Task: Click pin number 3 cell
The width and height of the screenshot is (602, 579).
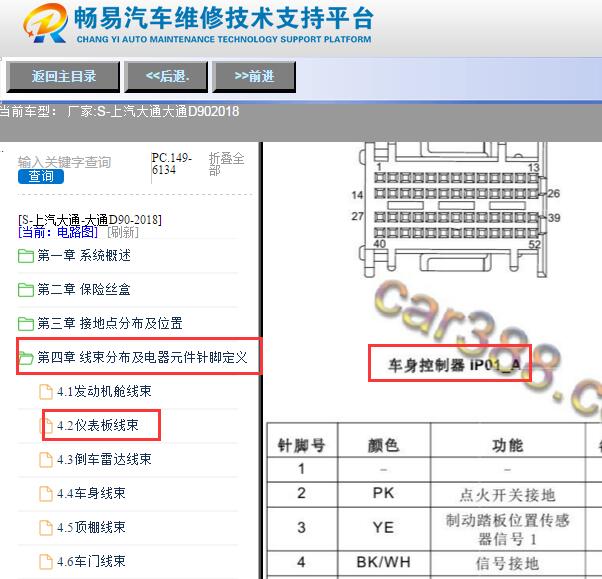Action: [301, 528]
